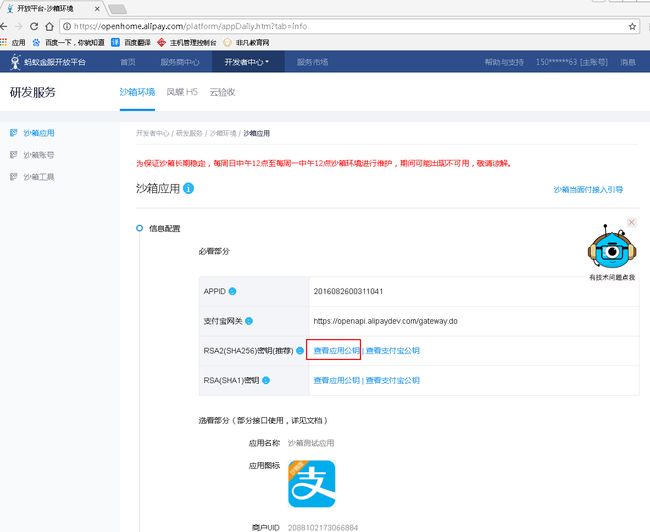Open 消息 in top navigation

(x=628, y=62)
